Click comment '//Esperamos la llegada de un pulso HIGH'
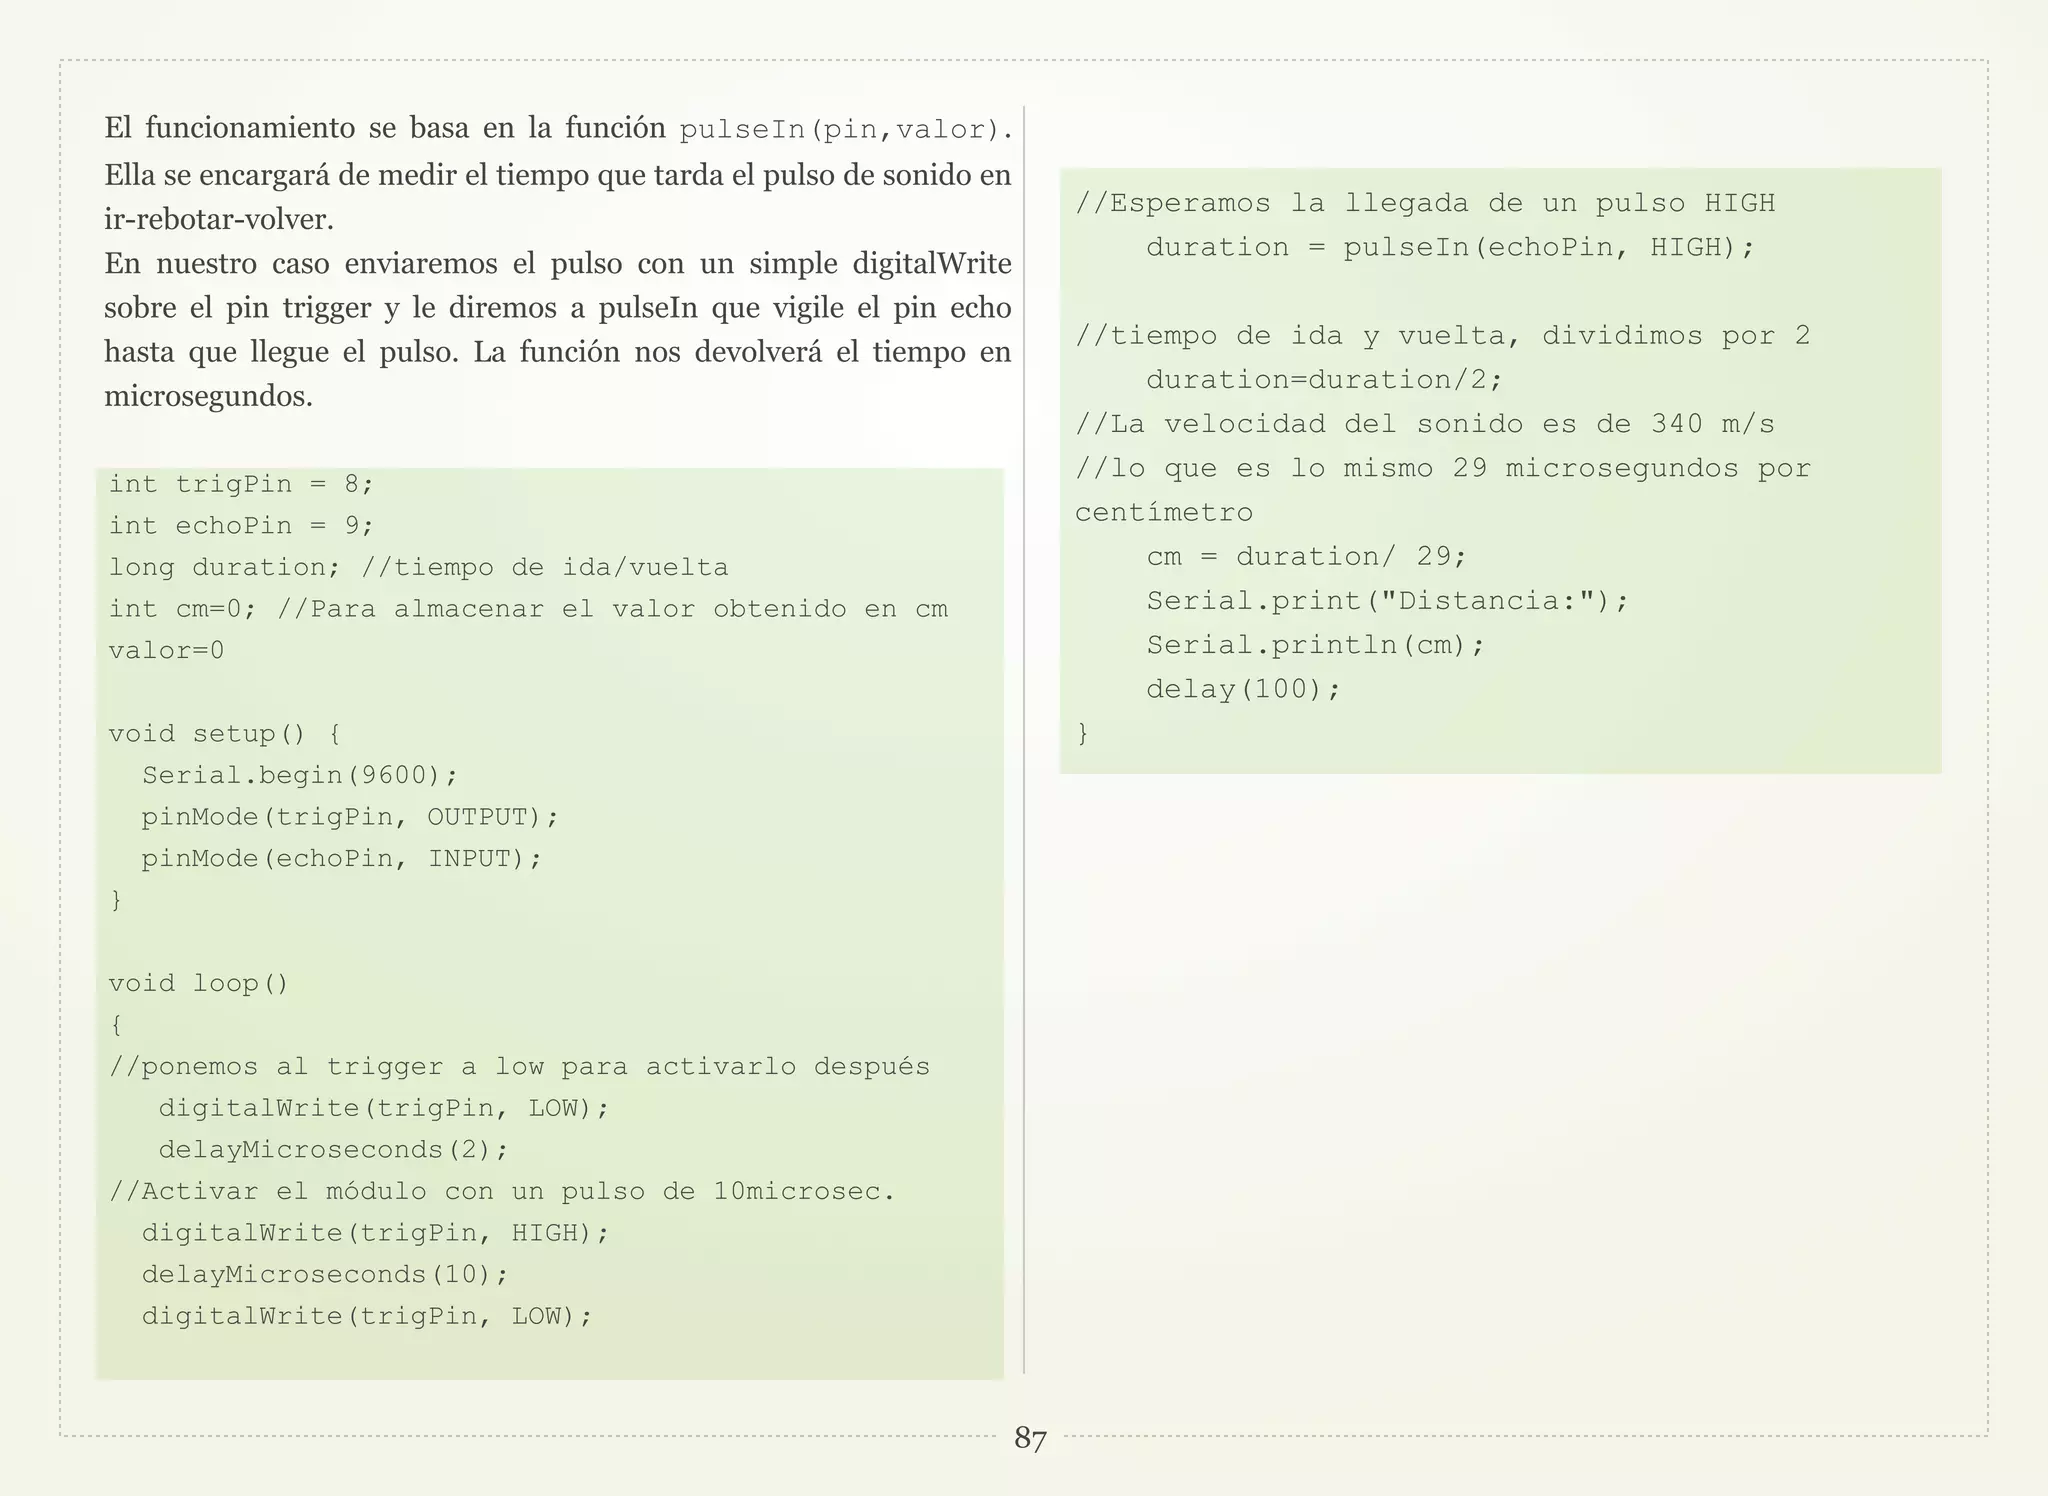 click(x=1425, y=204)
